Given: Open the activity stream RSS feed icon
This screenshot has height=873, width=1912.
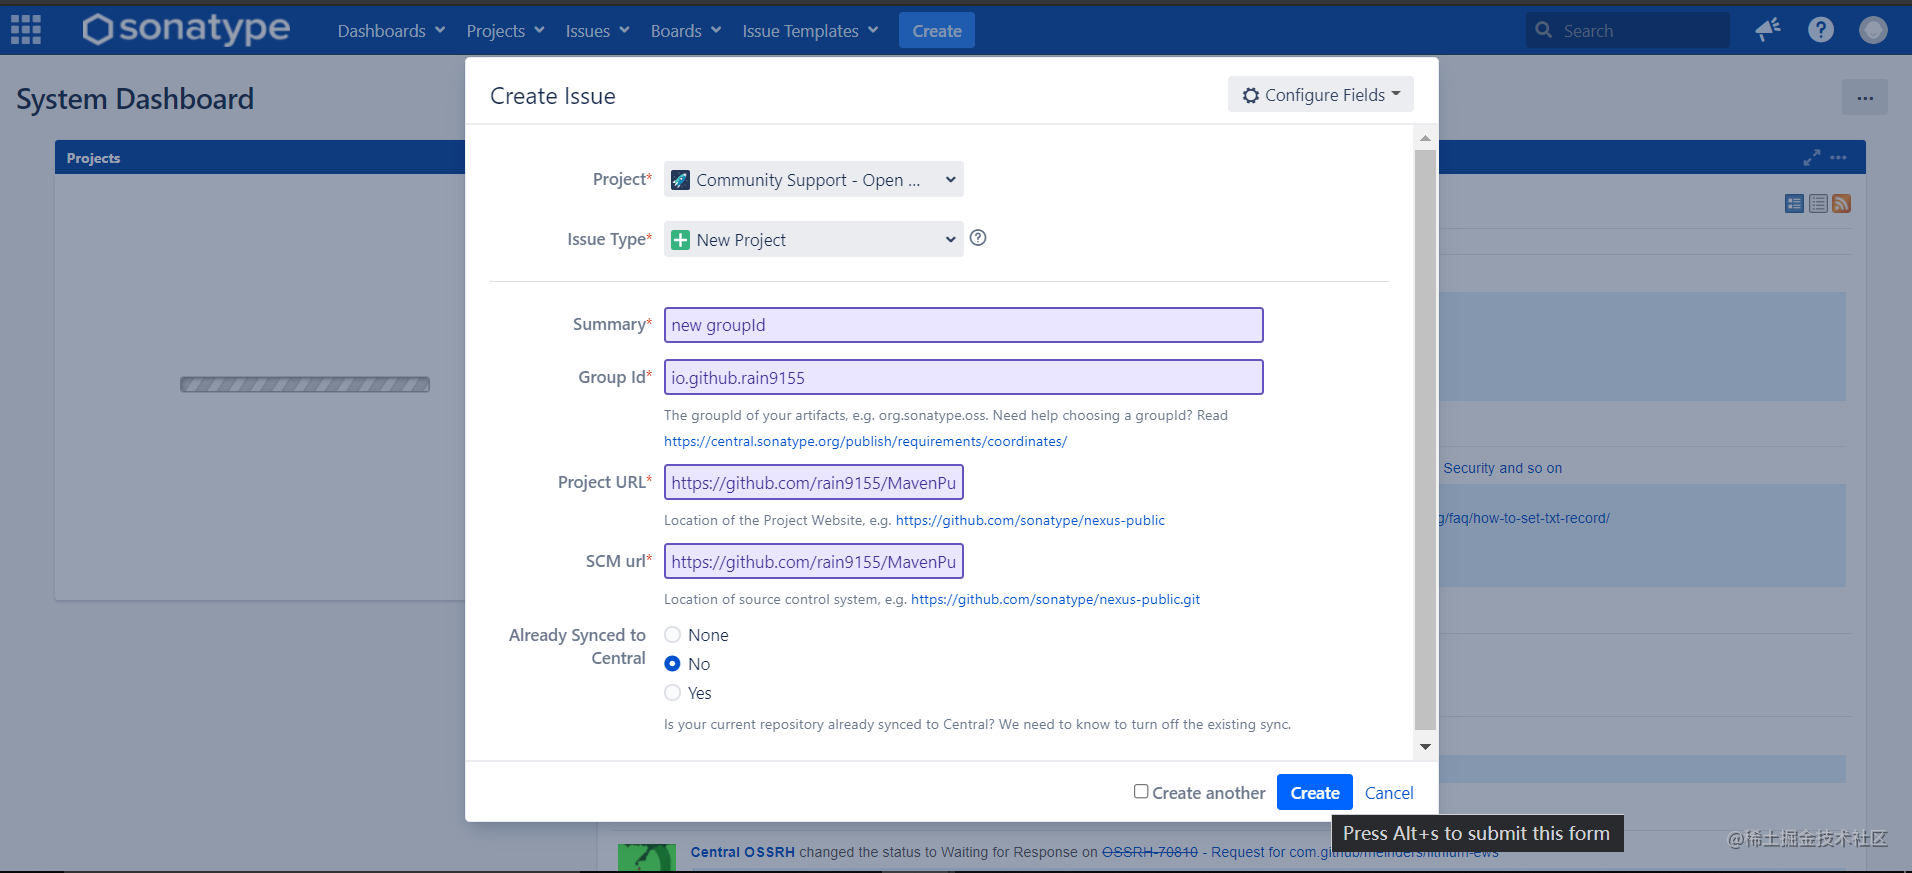Looking at the screenshot, I should [x=1842, y=204].
